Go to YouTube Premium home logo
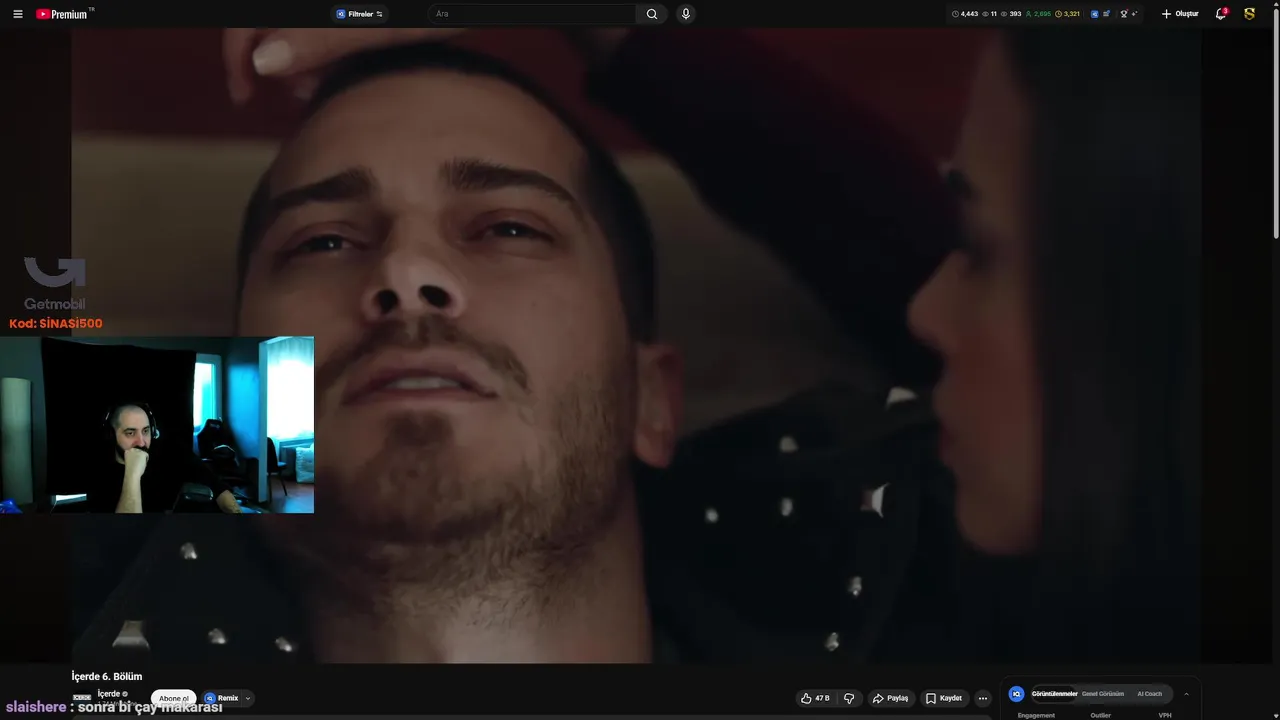Image resolution: width=1280 pixels, height=720 pixels. tap(64, 14)
